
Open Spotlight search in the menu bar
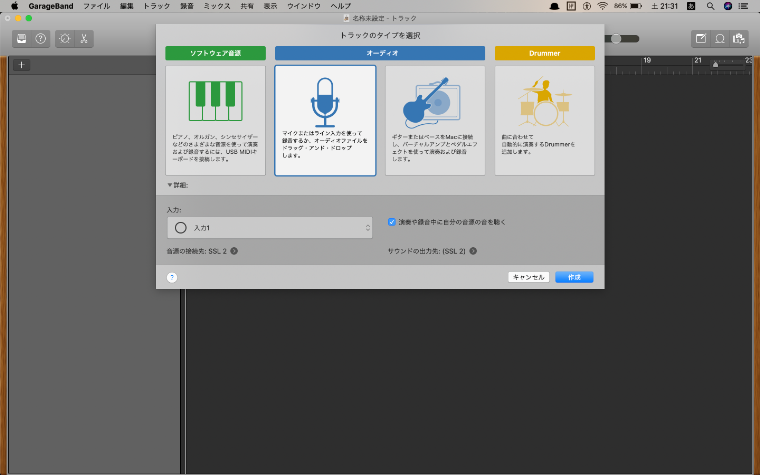(710, 6)
